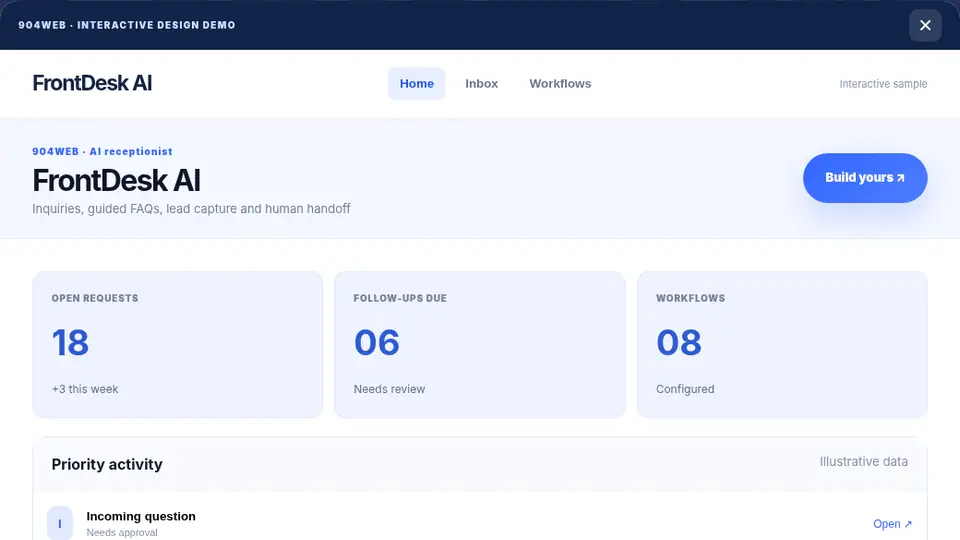Click the large FrontDesk AI hero heading

coord(116,181)
